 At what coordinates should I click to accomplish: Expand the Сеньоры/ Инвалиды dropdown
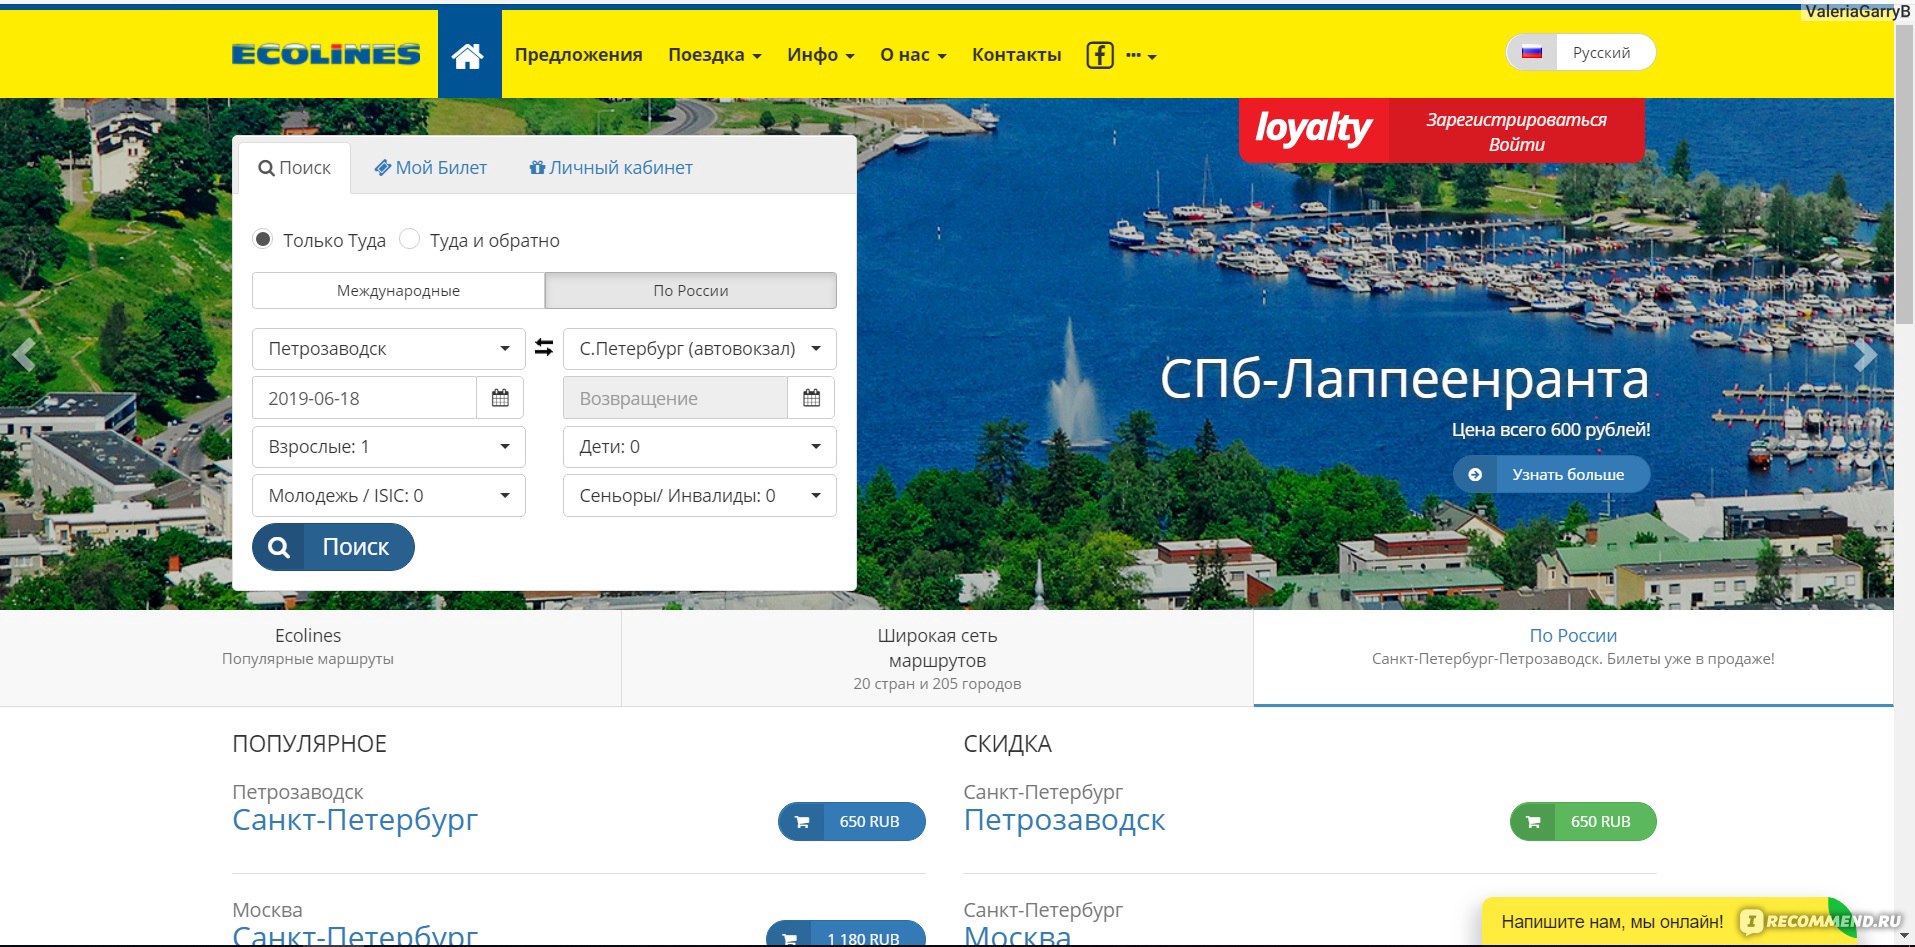pos(700,496)
